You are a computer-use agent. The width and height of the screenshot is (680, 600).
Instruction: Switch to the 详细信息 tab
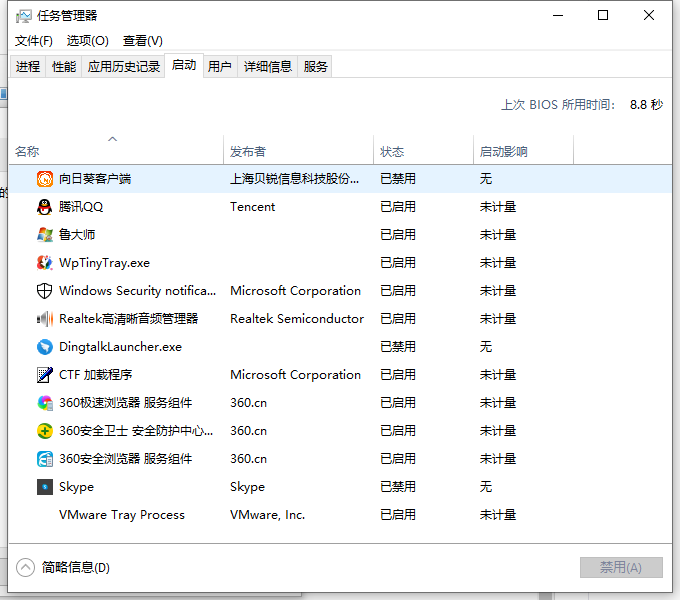click(268, 66)
